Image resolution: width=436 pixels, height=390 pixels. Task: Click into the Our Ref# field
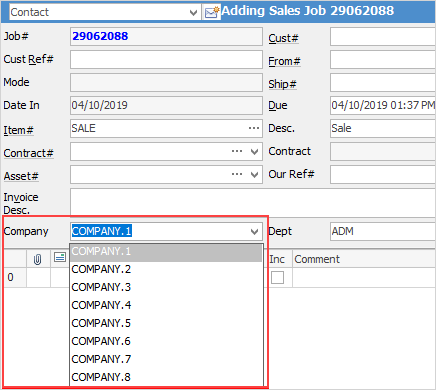tap(383, 174)
